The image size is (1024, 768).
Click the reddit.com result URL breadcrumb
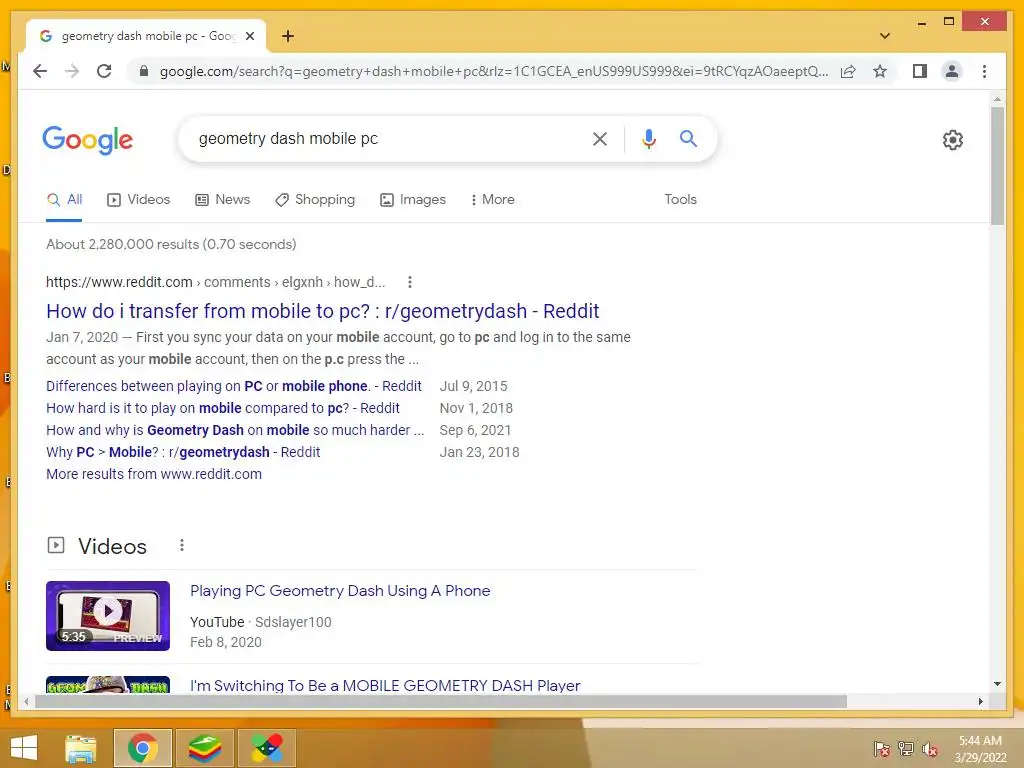[x=216, y=282]
